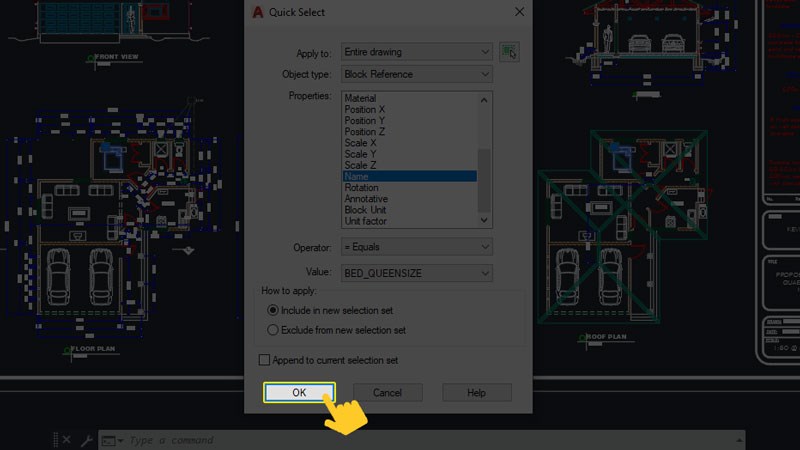Open the Value BED_QUEENSIZE dropdown
This screenshot has width=800, height=450.
click(x=416, y=273)
